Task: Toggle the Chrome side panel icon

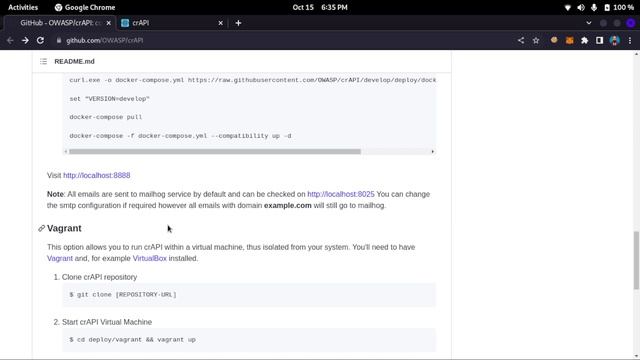Action: coord(599,40)
